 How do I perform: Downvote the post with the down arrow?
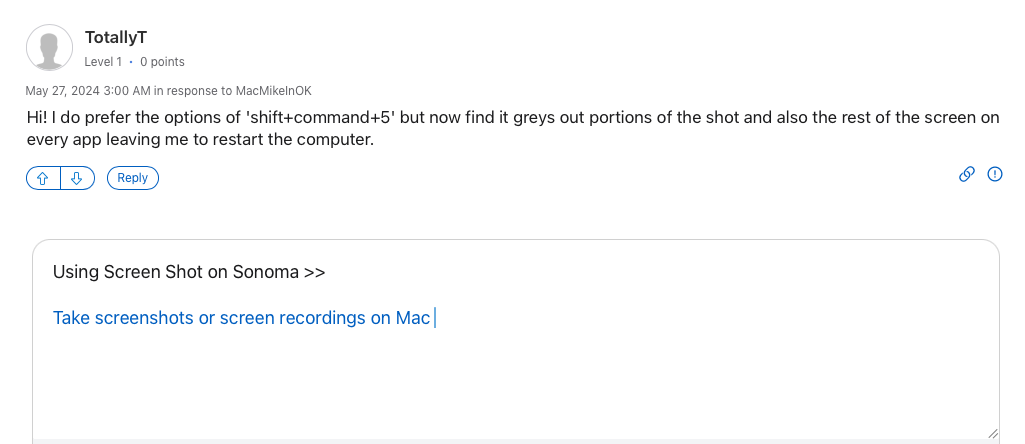point(77,178)
